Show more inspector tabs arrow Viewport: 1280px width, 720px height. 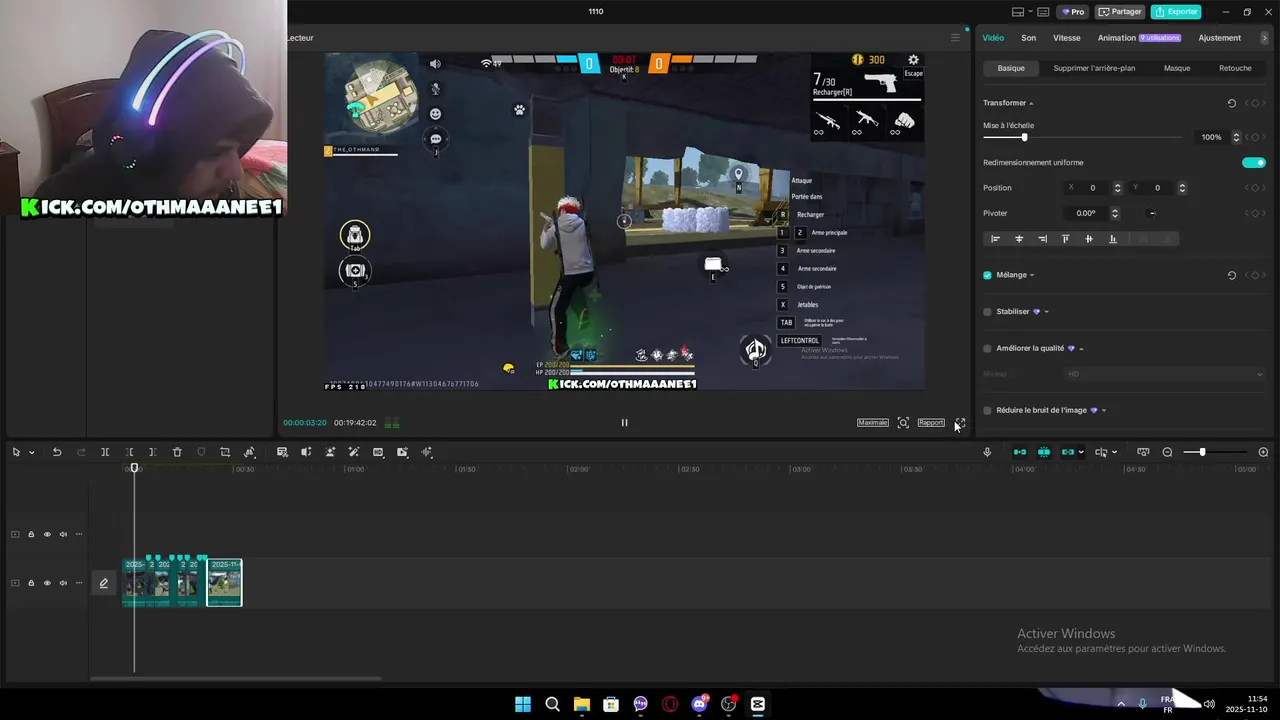click(x=1265, y=38)
